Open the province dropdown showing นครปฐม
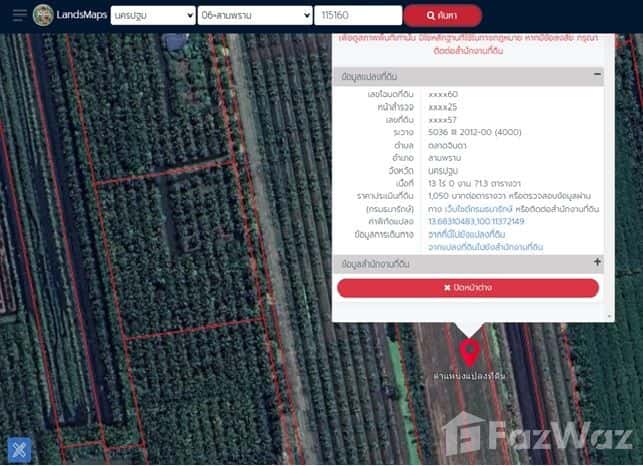The width and height of the screenshot is (643, 466). tap(153, 16)
